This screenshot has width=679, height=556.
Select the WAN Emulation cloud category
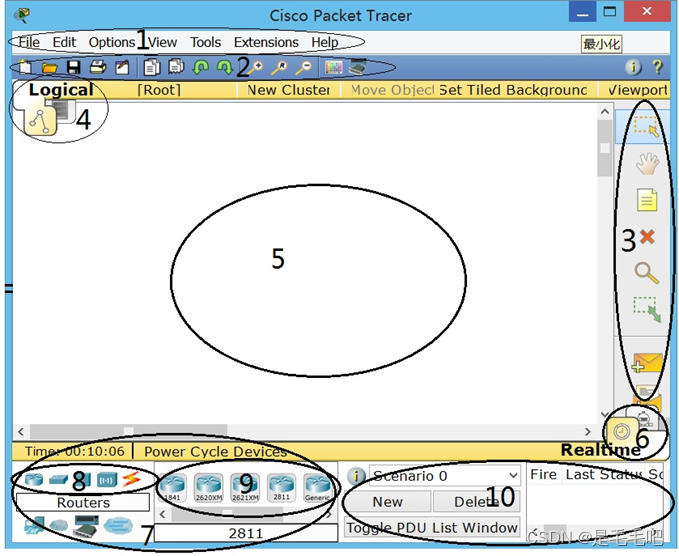pos(58,526)
